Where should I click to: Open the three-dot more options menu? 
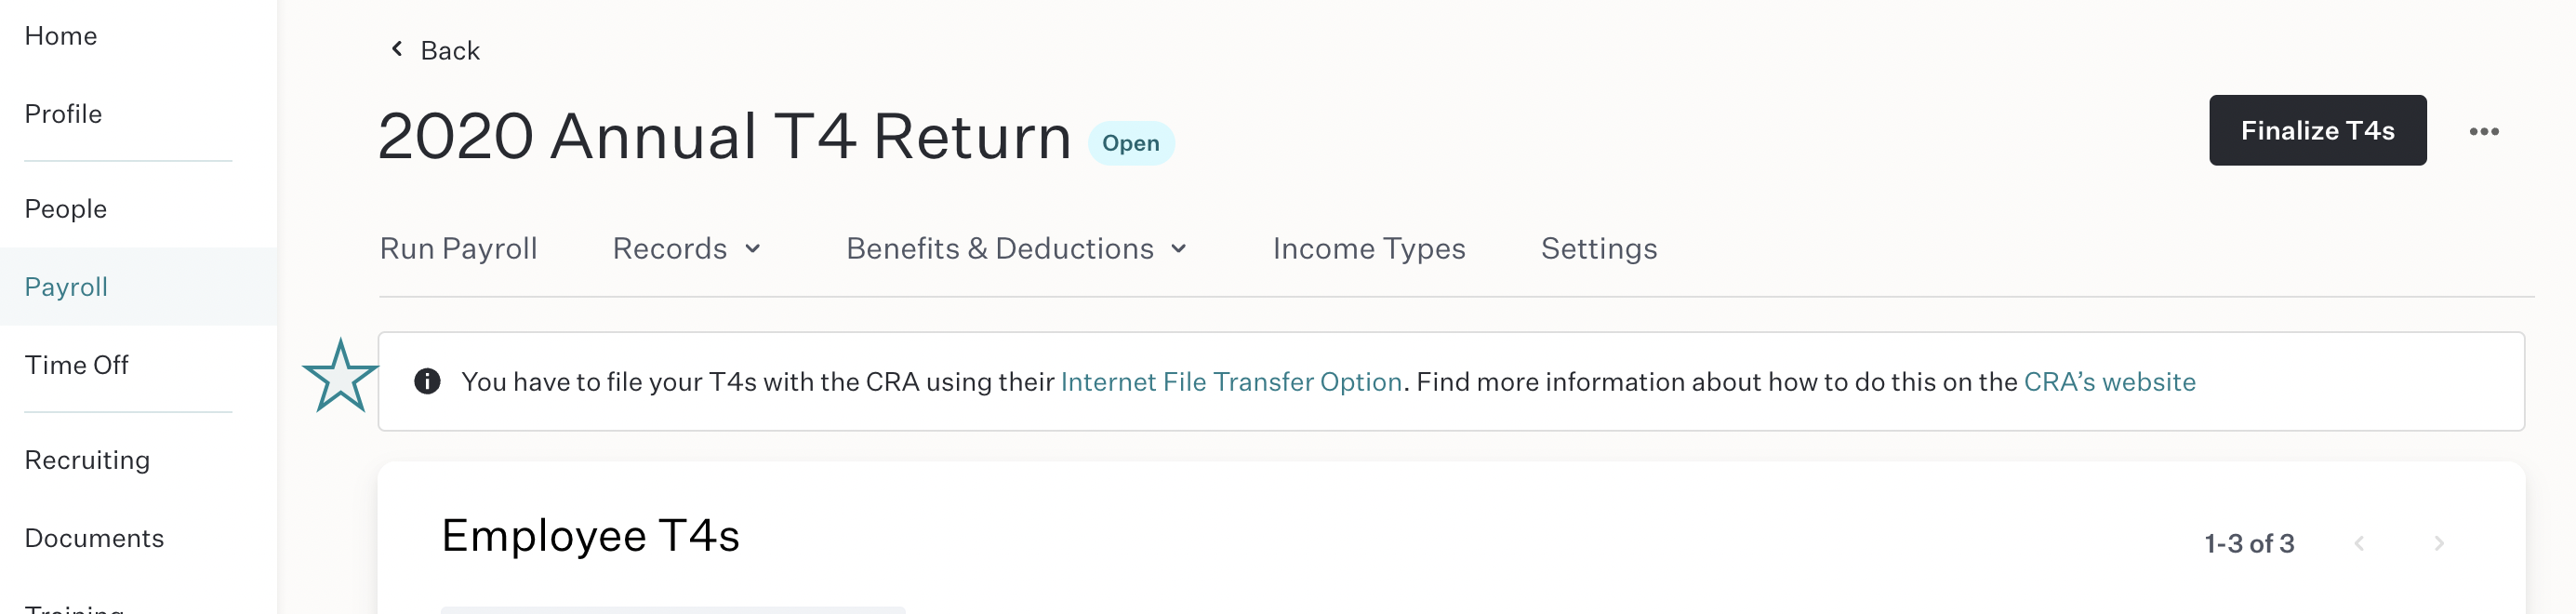[x=2483, y=131]
